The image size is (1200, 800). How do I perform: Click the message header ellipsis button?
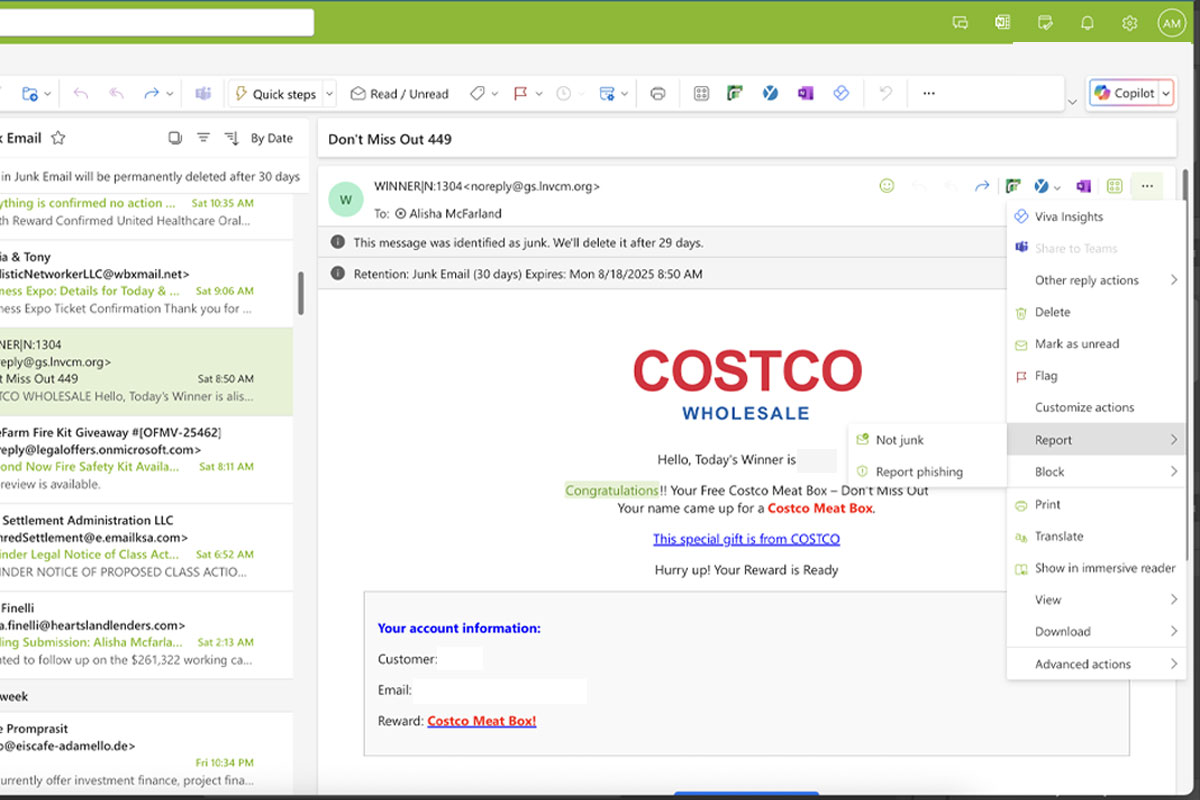(1147, 186)
